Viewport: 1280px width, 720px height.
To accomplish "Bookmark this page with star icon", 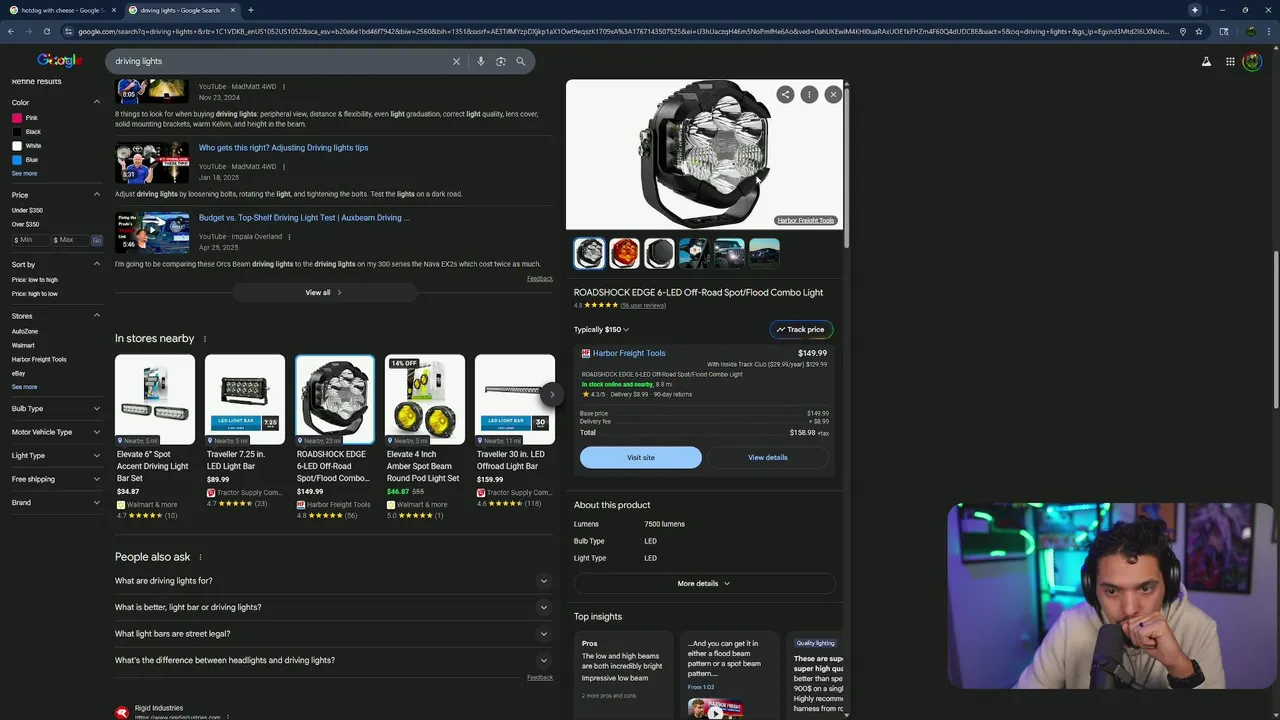I will pyautogui.click(x=1199, y=31).
